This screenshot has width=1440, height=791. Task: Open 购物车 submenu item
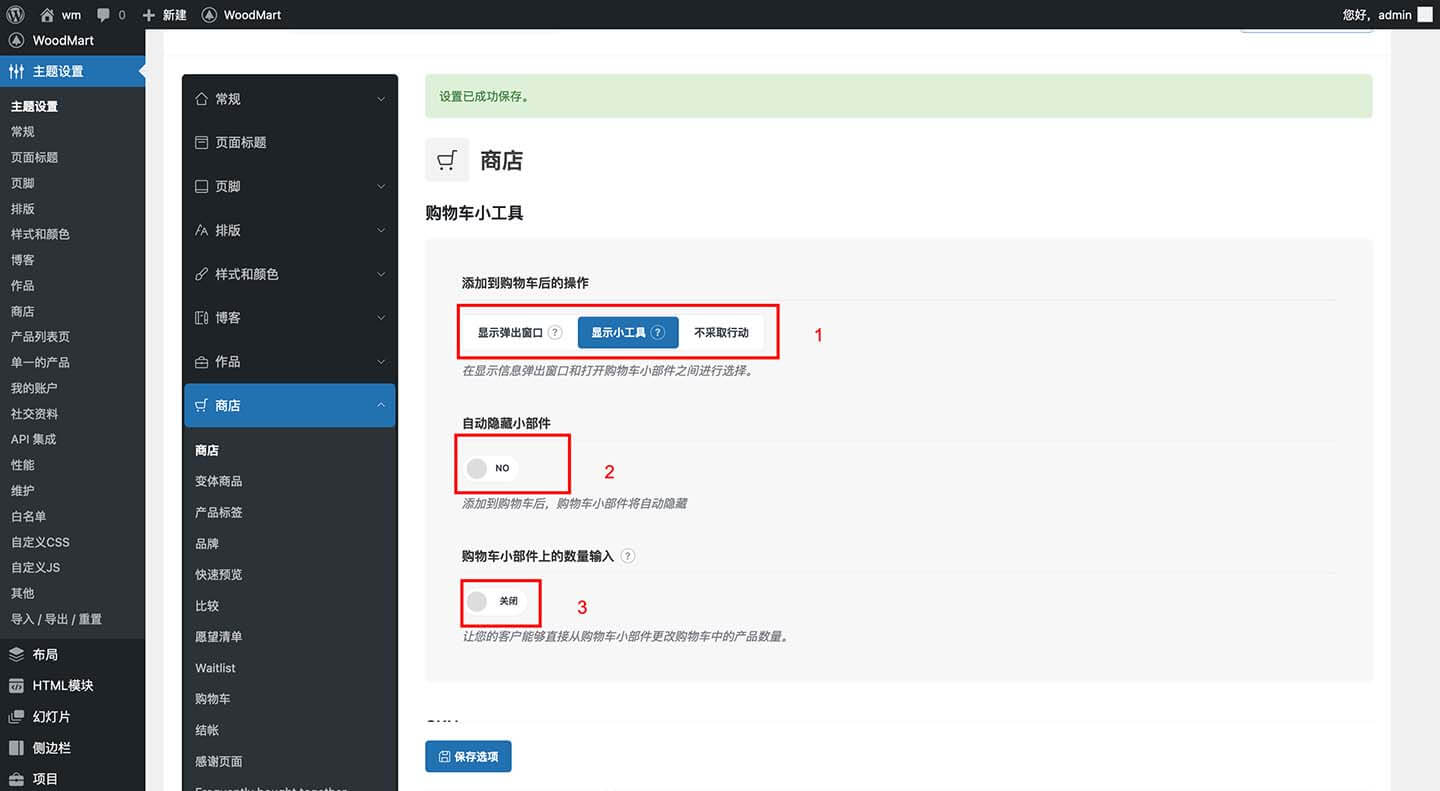pyautogui.click(x=212, y=698)
